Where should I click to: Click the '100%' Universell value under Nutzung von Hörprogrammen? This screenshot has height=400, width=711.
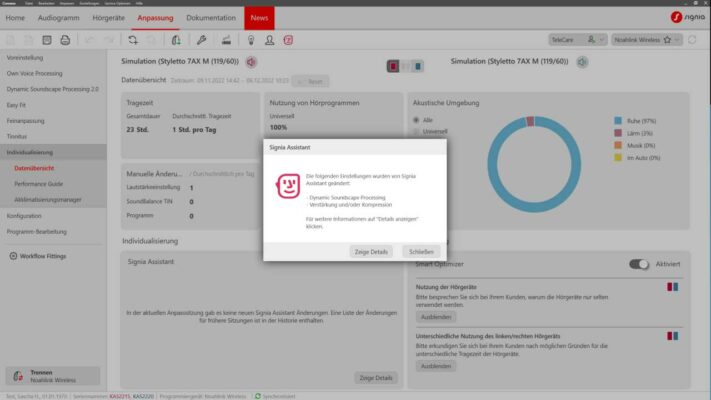[x=278, y=127]
